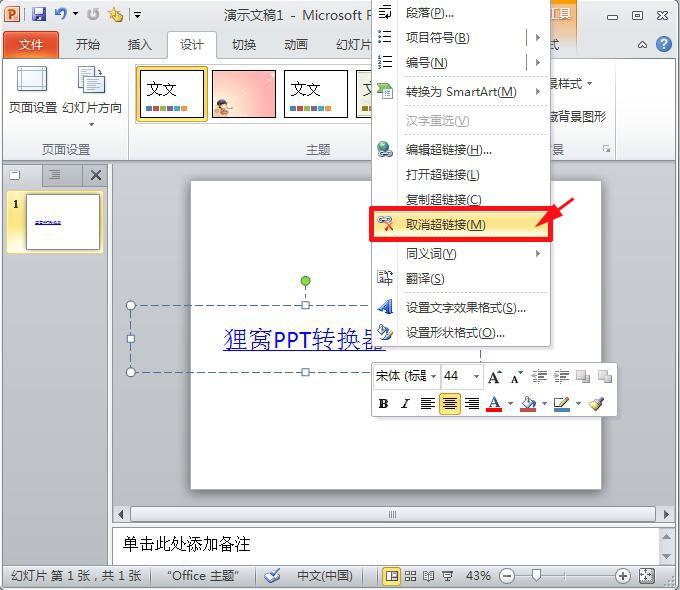Start slide show icon in status bar

447,576
